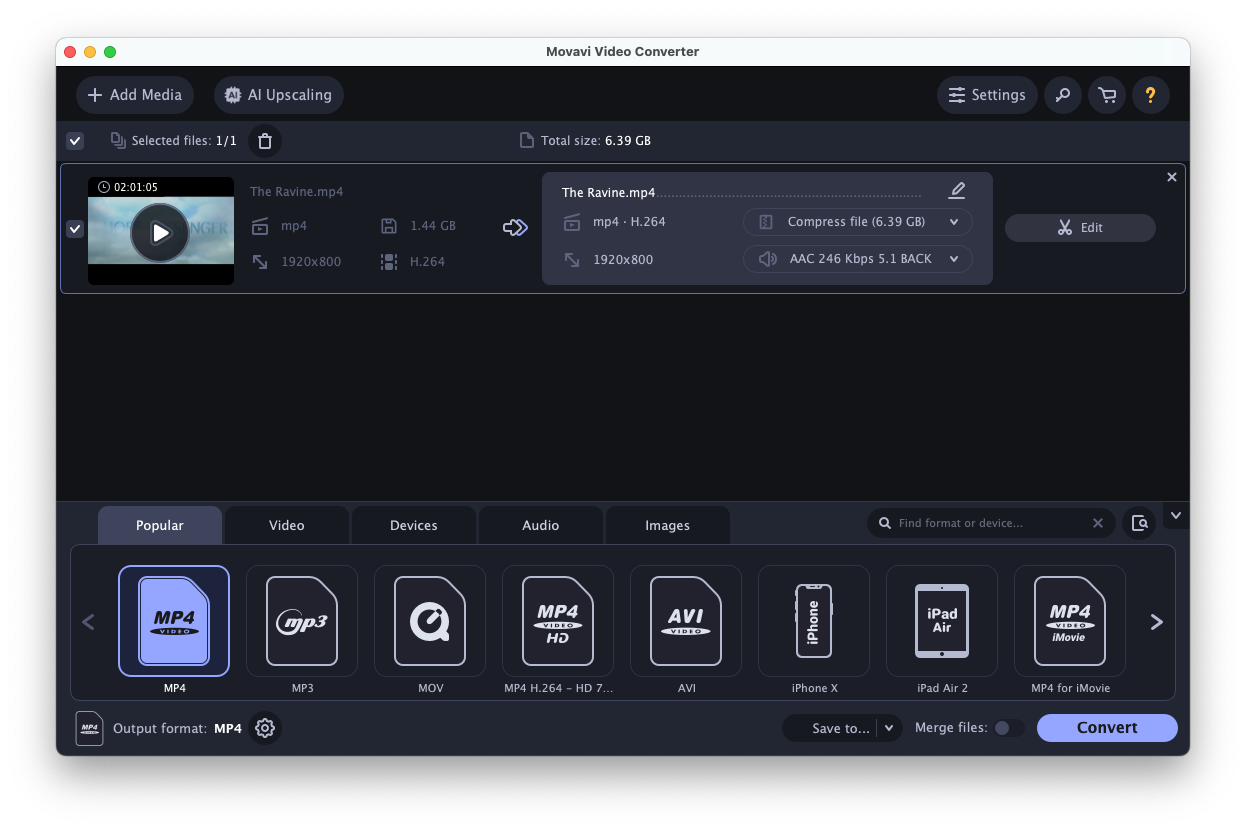Toggle the select all files checkbox

[x=75, y=141]
